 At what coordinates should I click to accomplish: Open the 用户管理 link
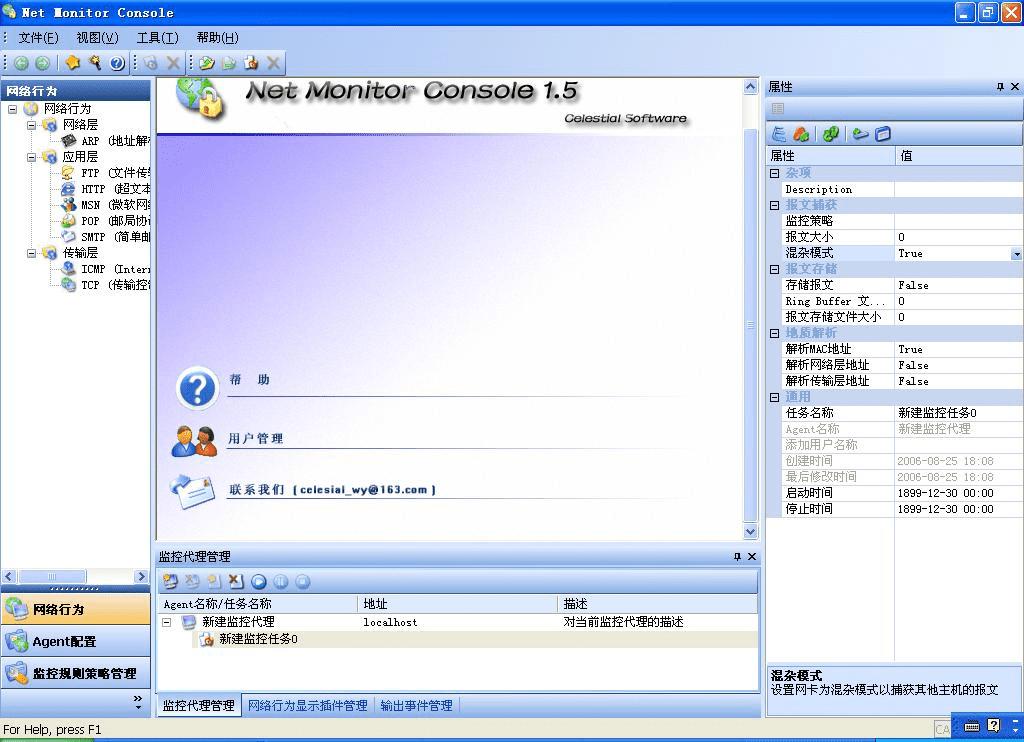click(255, 438)
